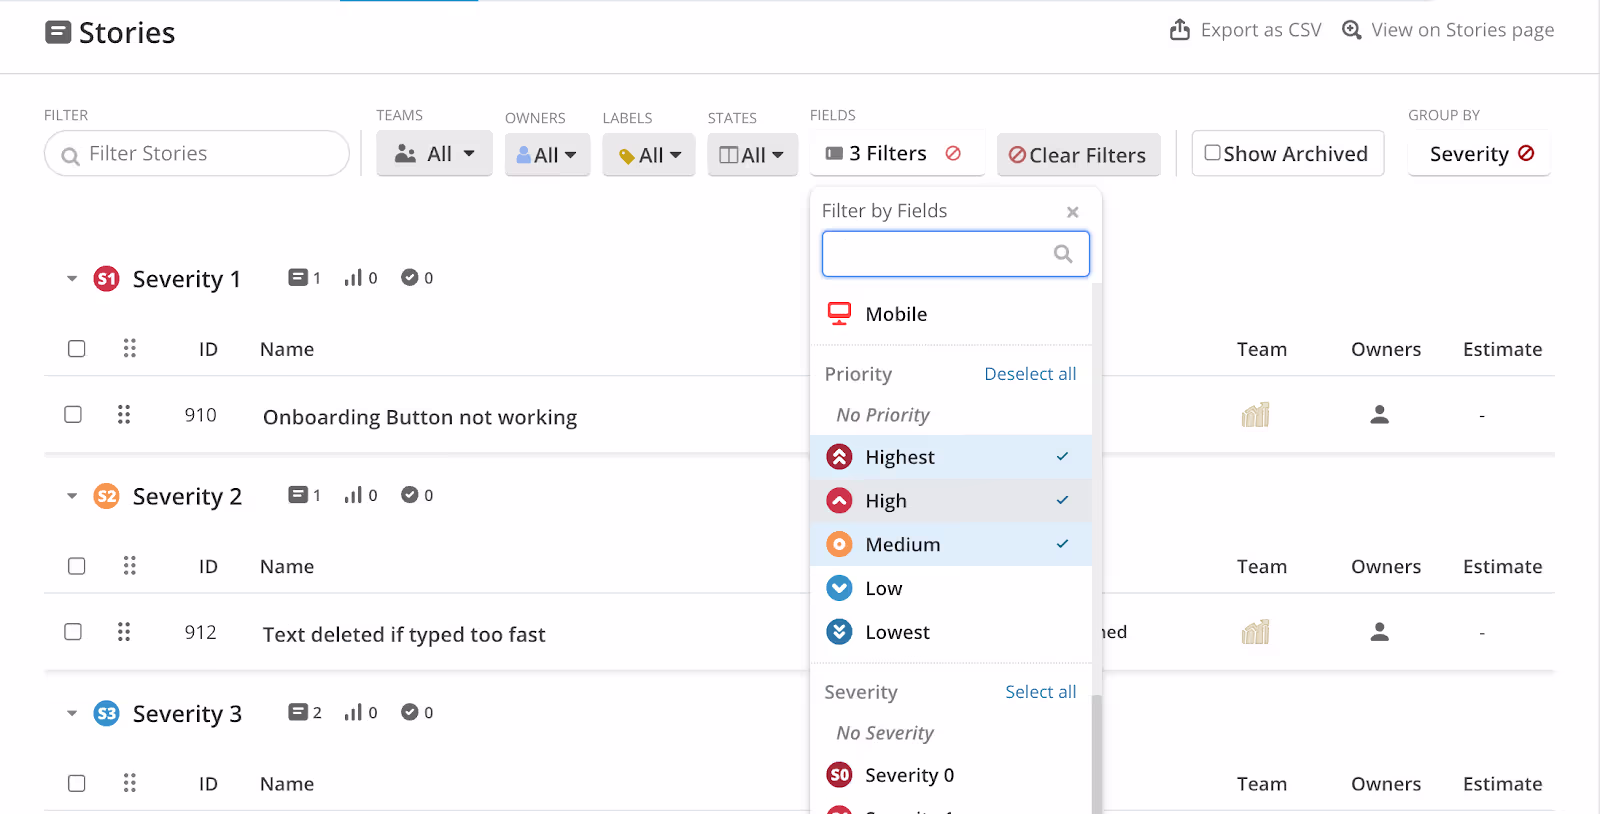Click the Team column header in Severity 3
This screenshot has width=1600, height=814.
1262,784
